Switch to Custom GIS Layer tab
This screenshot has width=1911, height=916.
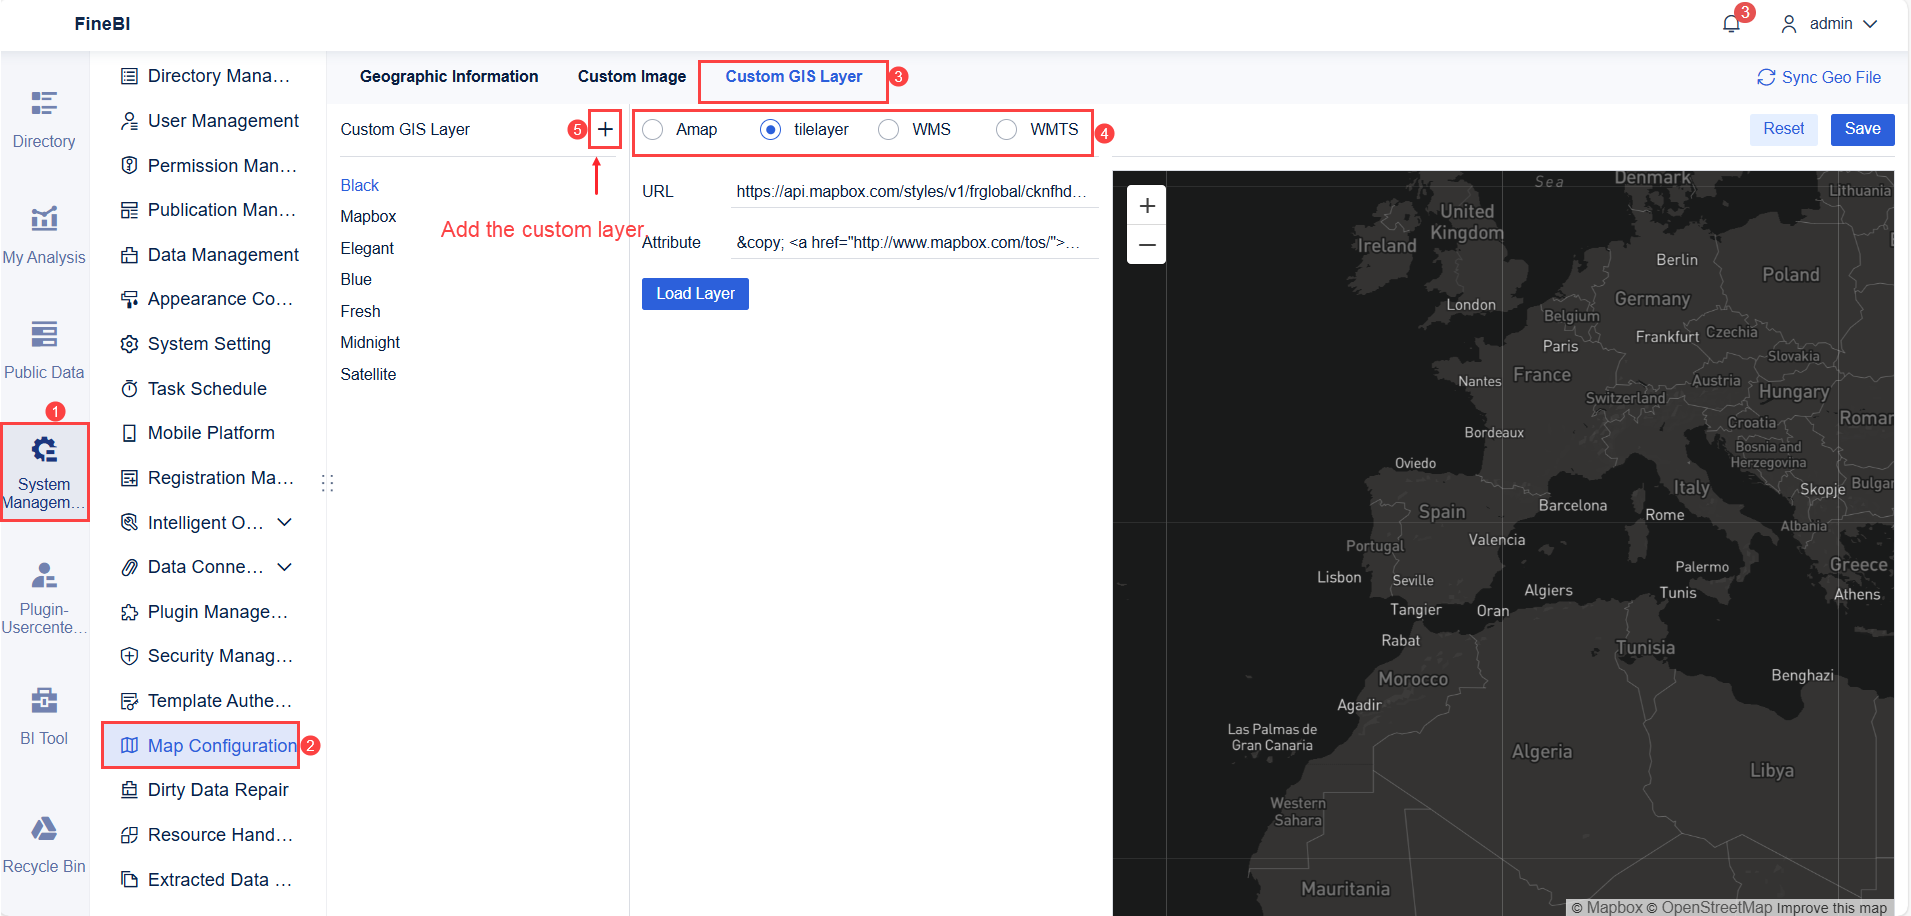coord(794,76)
